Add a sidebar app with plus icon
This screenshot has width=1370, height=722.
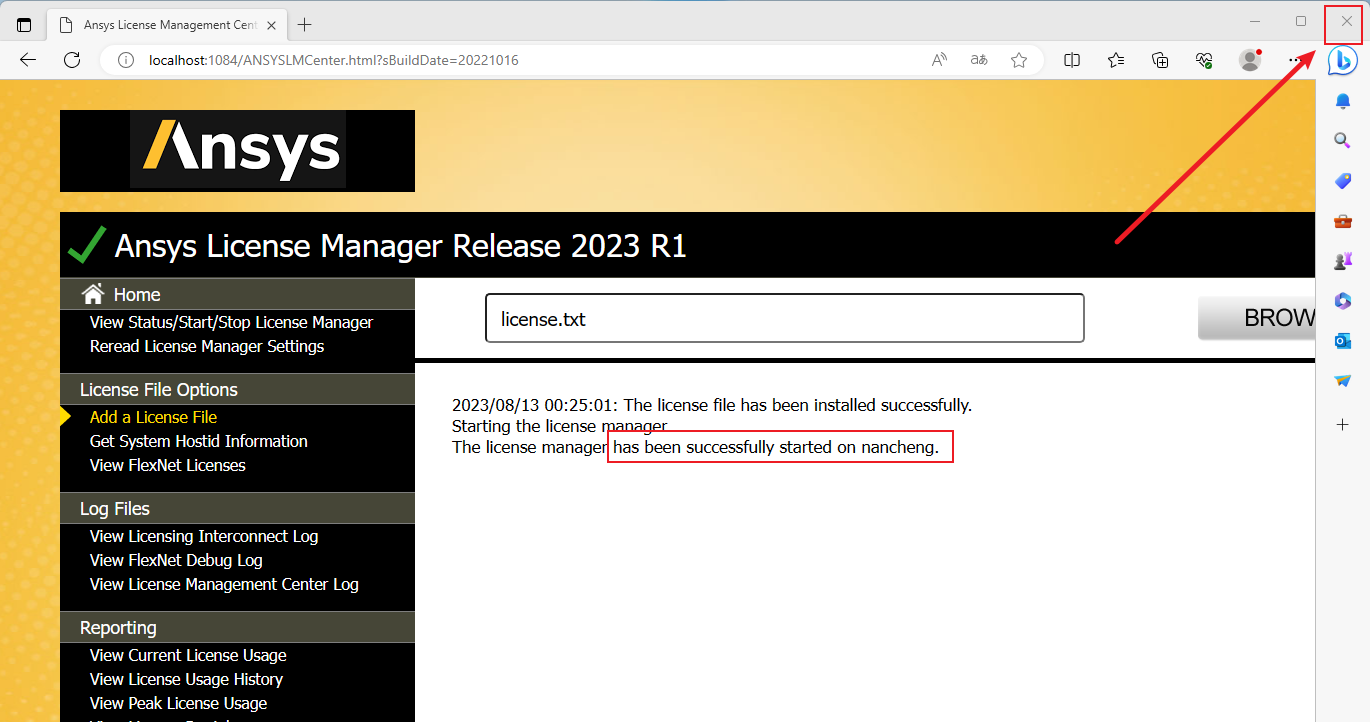pos(1343,425)
